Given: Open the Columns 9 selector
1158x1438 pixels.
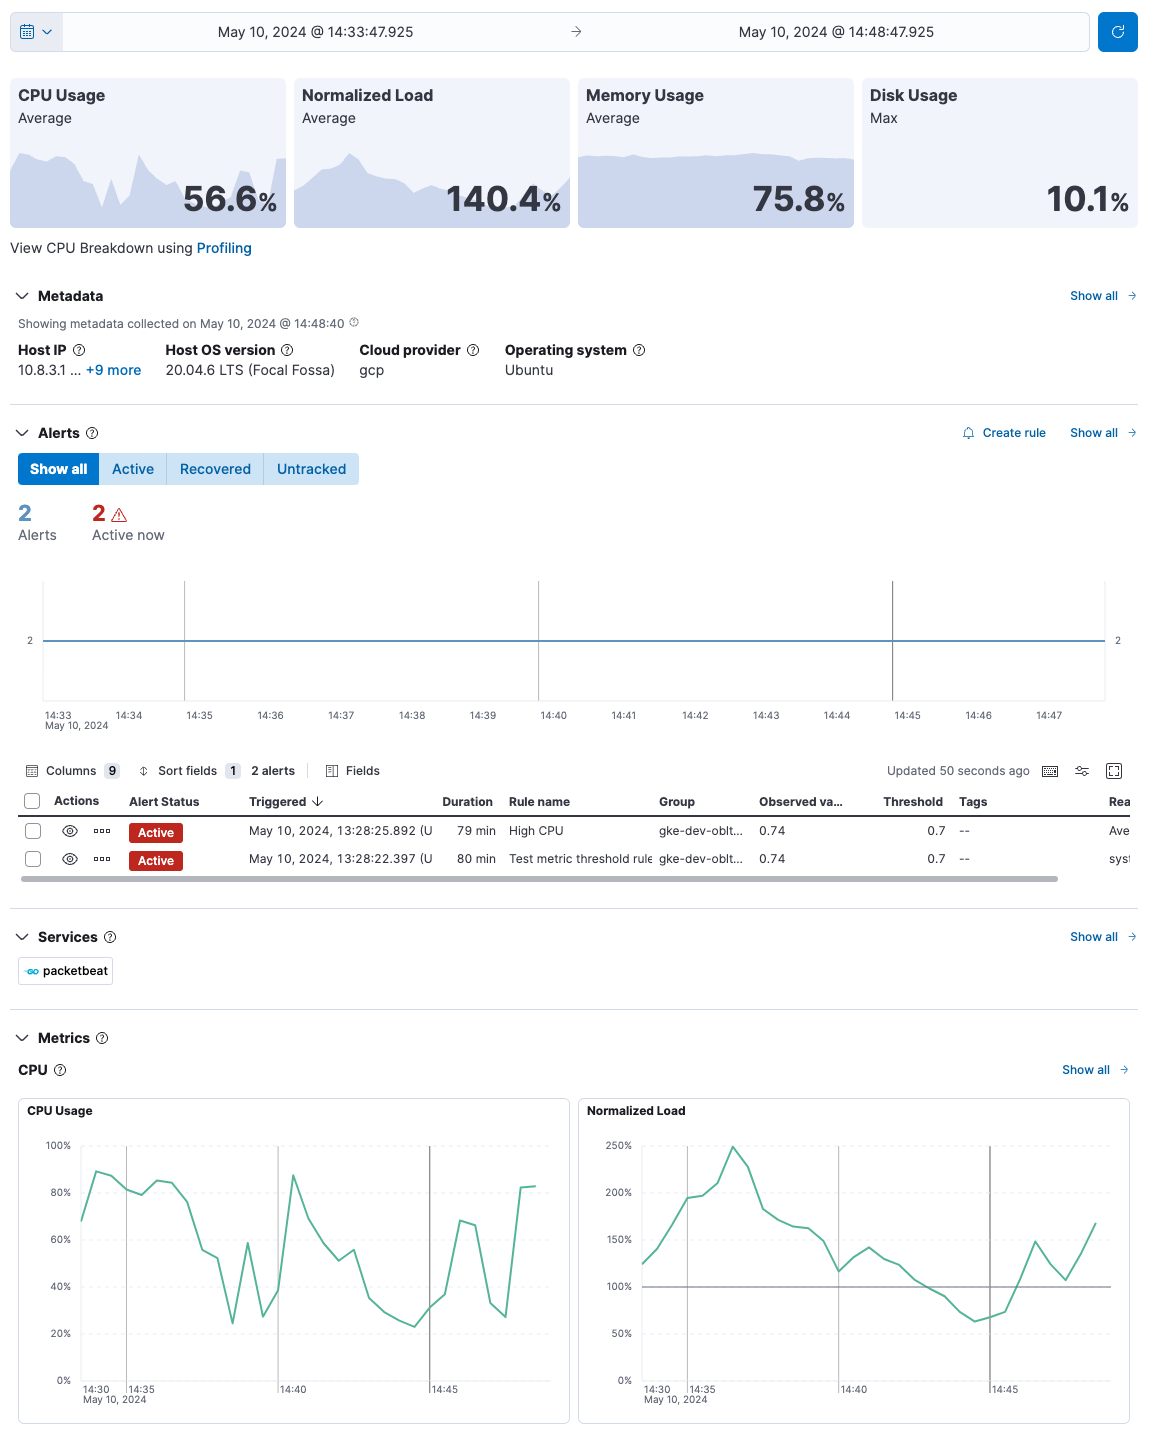Looking at the screenshot, I should pos(72,771).
